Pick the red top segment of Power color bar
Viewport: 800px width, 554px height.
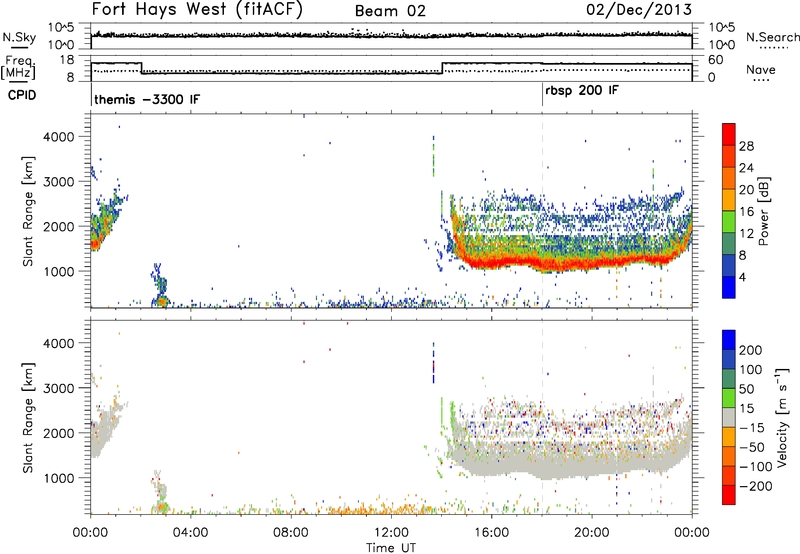click(729, 134)
